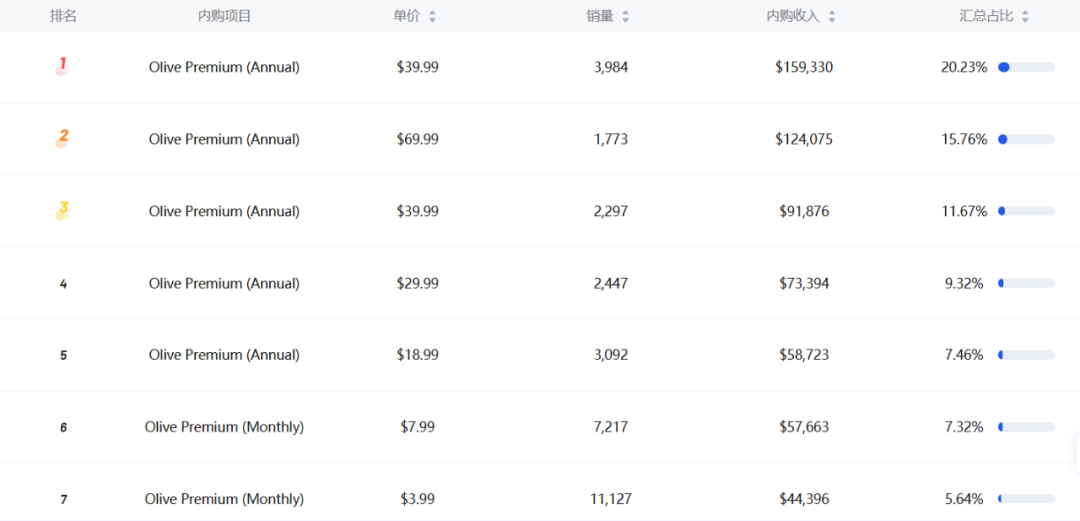Open the $7.99 Olive Premium (Monthly) item
This screenshot has height=521, width=1080.
click(224, 427)
